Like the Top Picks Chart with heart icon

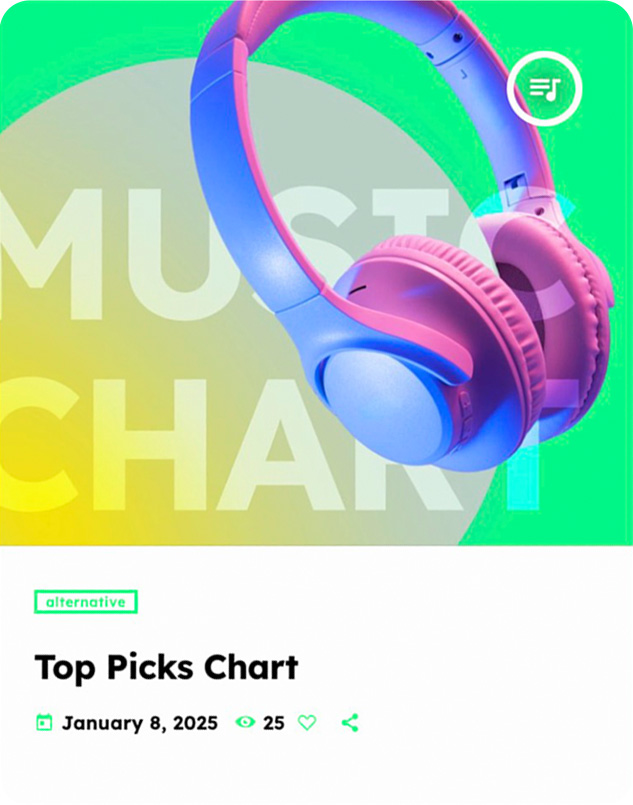tap(307, 722)
